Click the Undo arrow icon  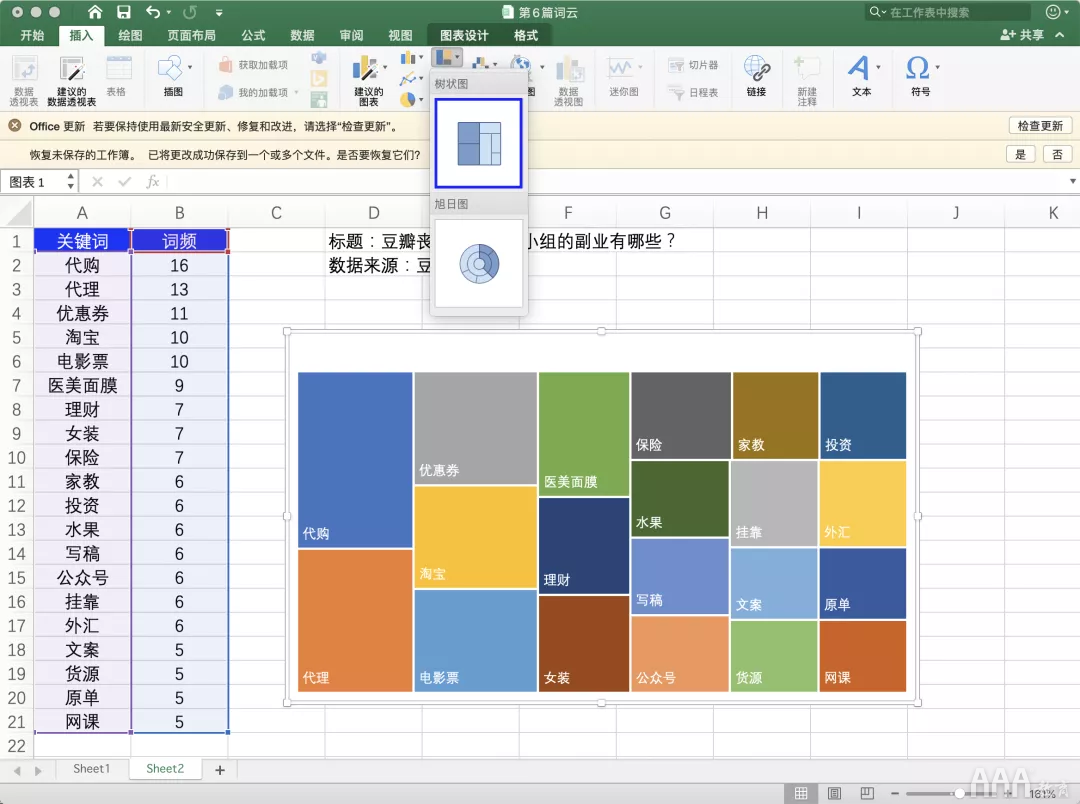coord(153,12)
